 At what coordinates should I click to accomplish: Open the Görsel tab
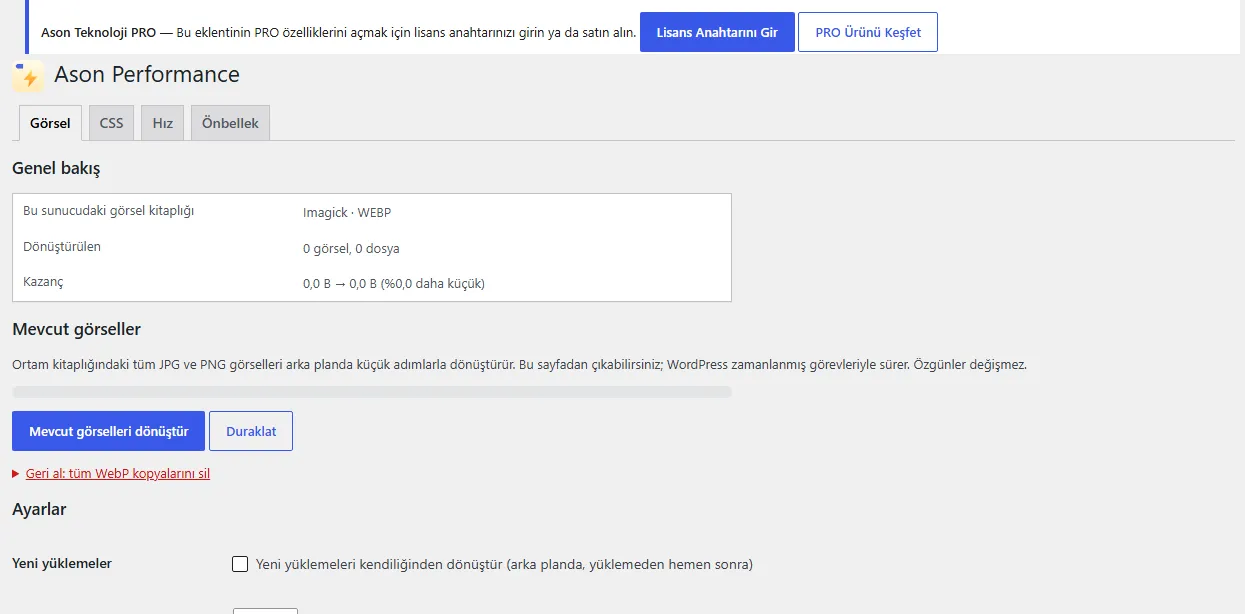tap(50, 123)
